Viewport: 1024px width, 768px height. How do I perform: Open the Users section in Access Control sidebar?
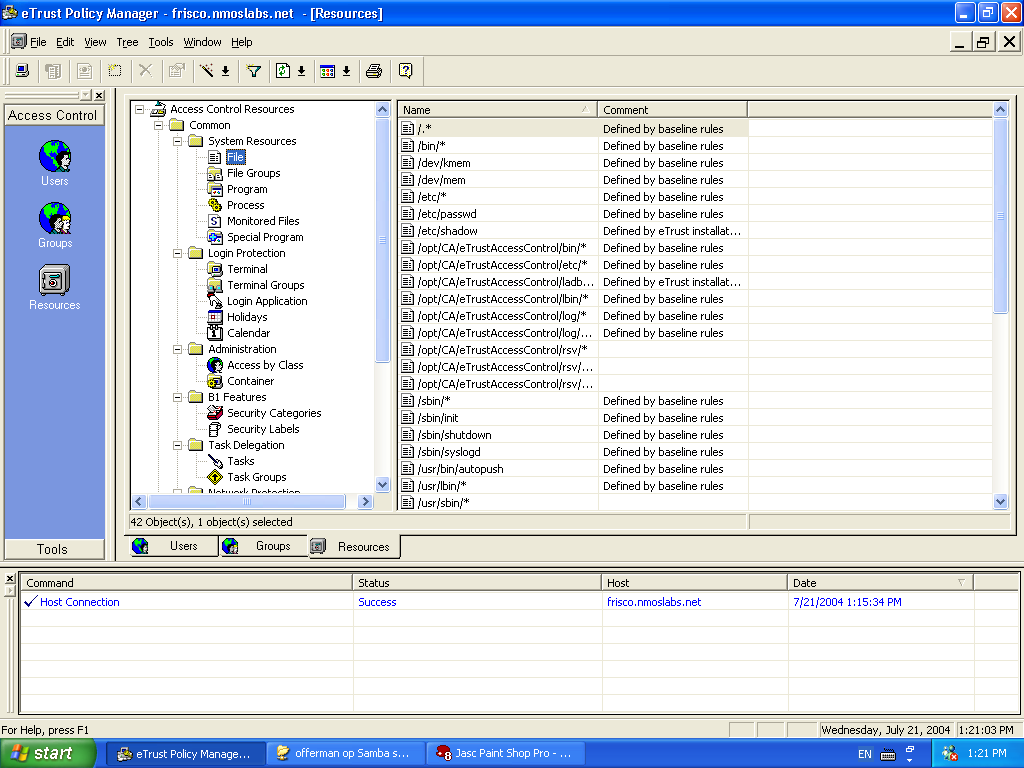coord(54,163)
